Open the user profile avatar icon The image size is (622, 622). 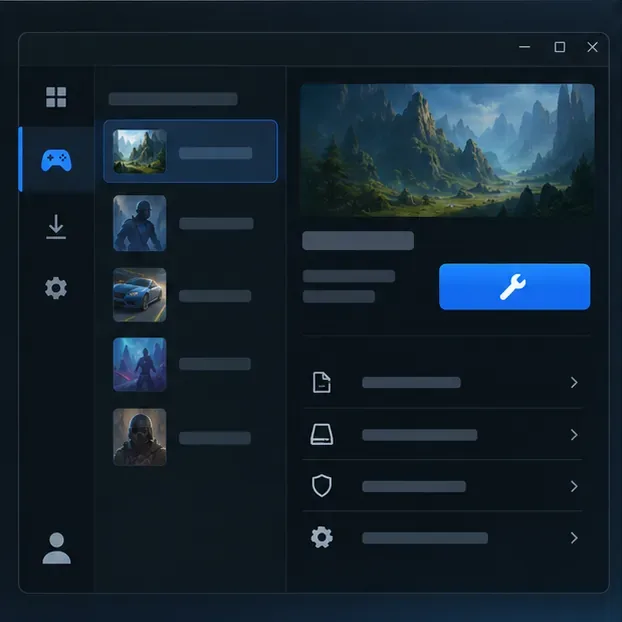pos(56,548)
